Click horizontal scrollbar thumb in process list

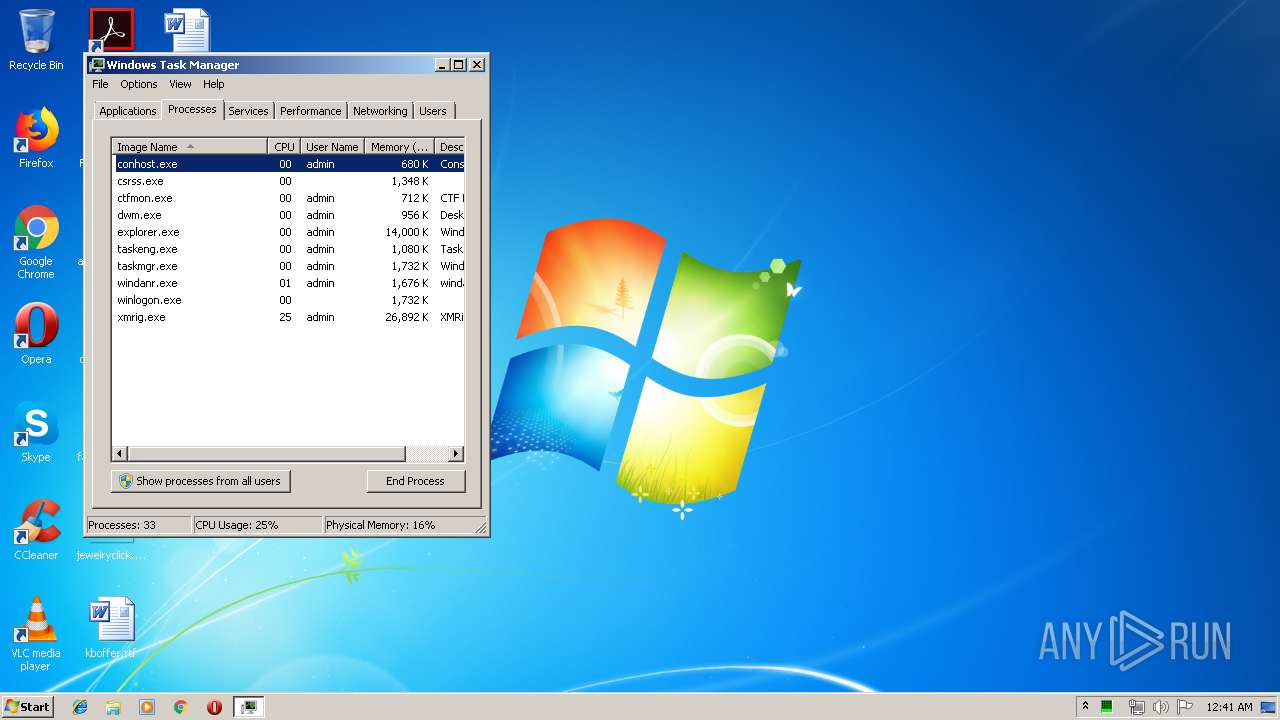[x=265, y=454]
